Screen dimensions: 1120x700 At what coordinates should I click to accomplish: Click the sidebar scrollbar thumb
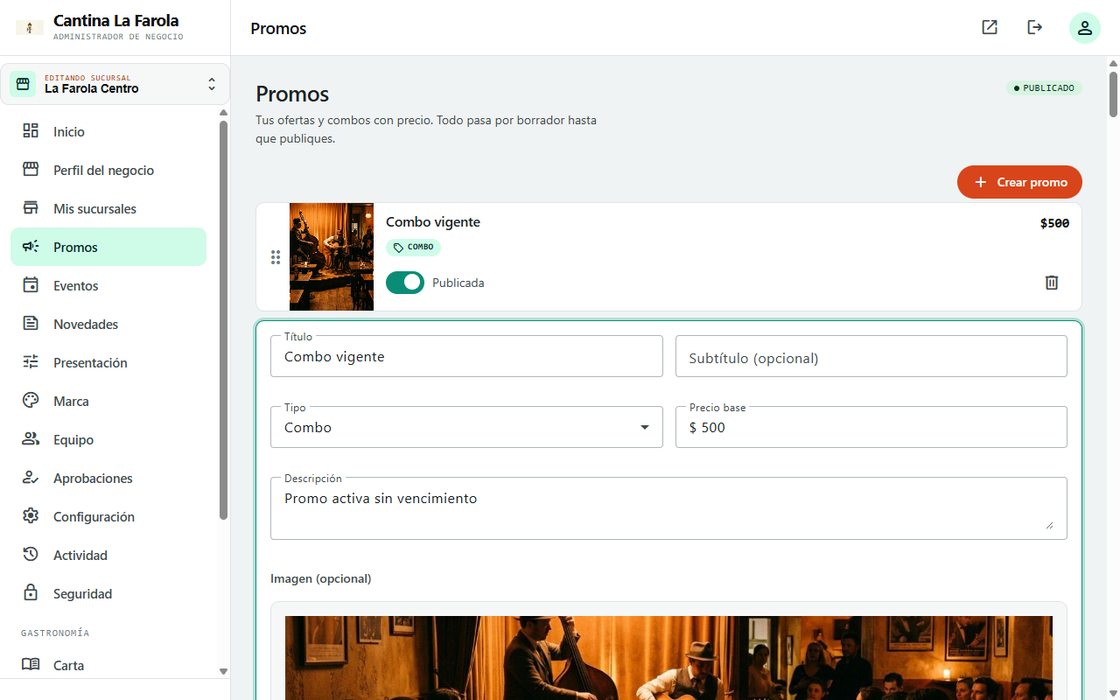(224, 320)
